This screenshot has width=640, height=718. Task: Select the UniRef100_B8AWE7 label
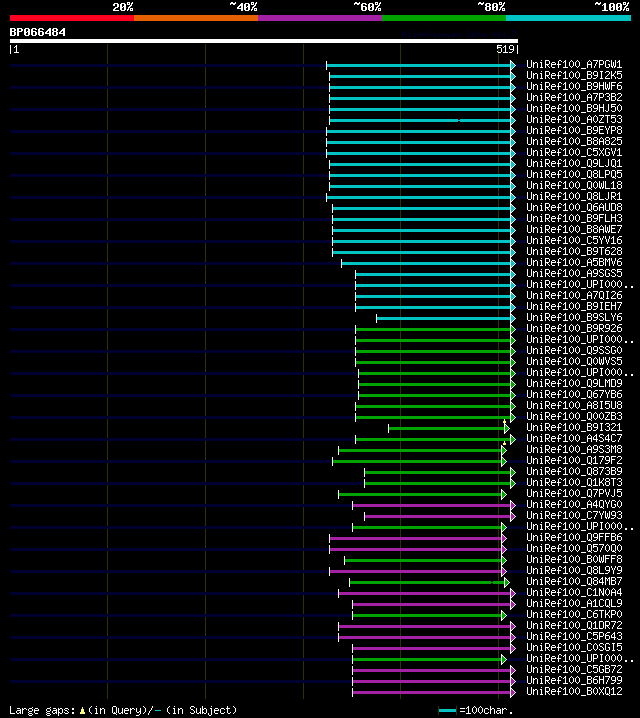coord(574,229)
